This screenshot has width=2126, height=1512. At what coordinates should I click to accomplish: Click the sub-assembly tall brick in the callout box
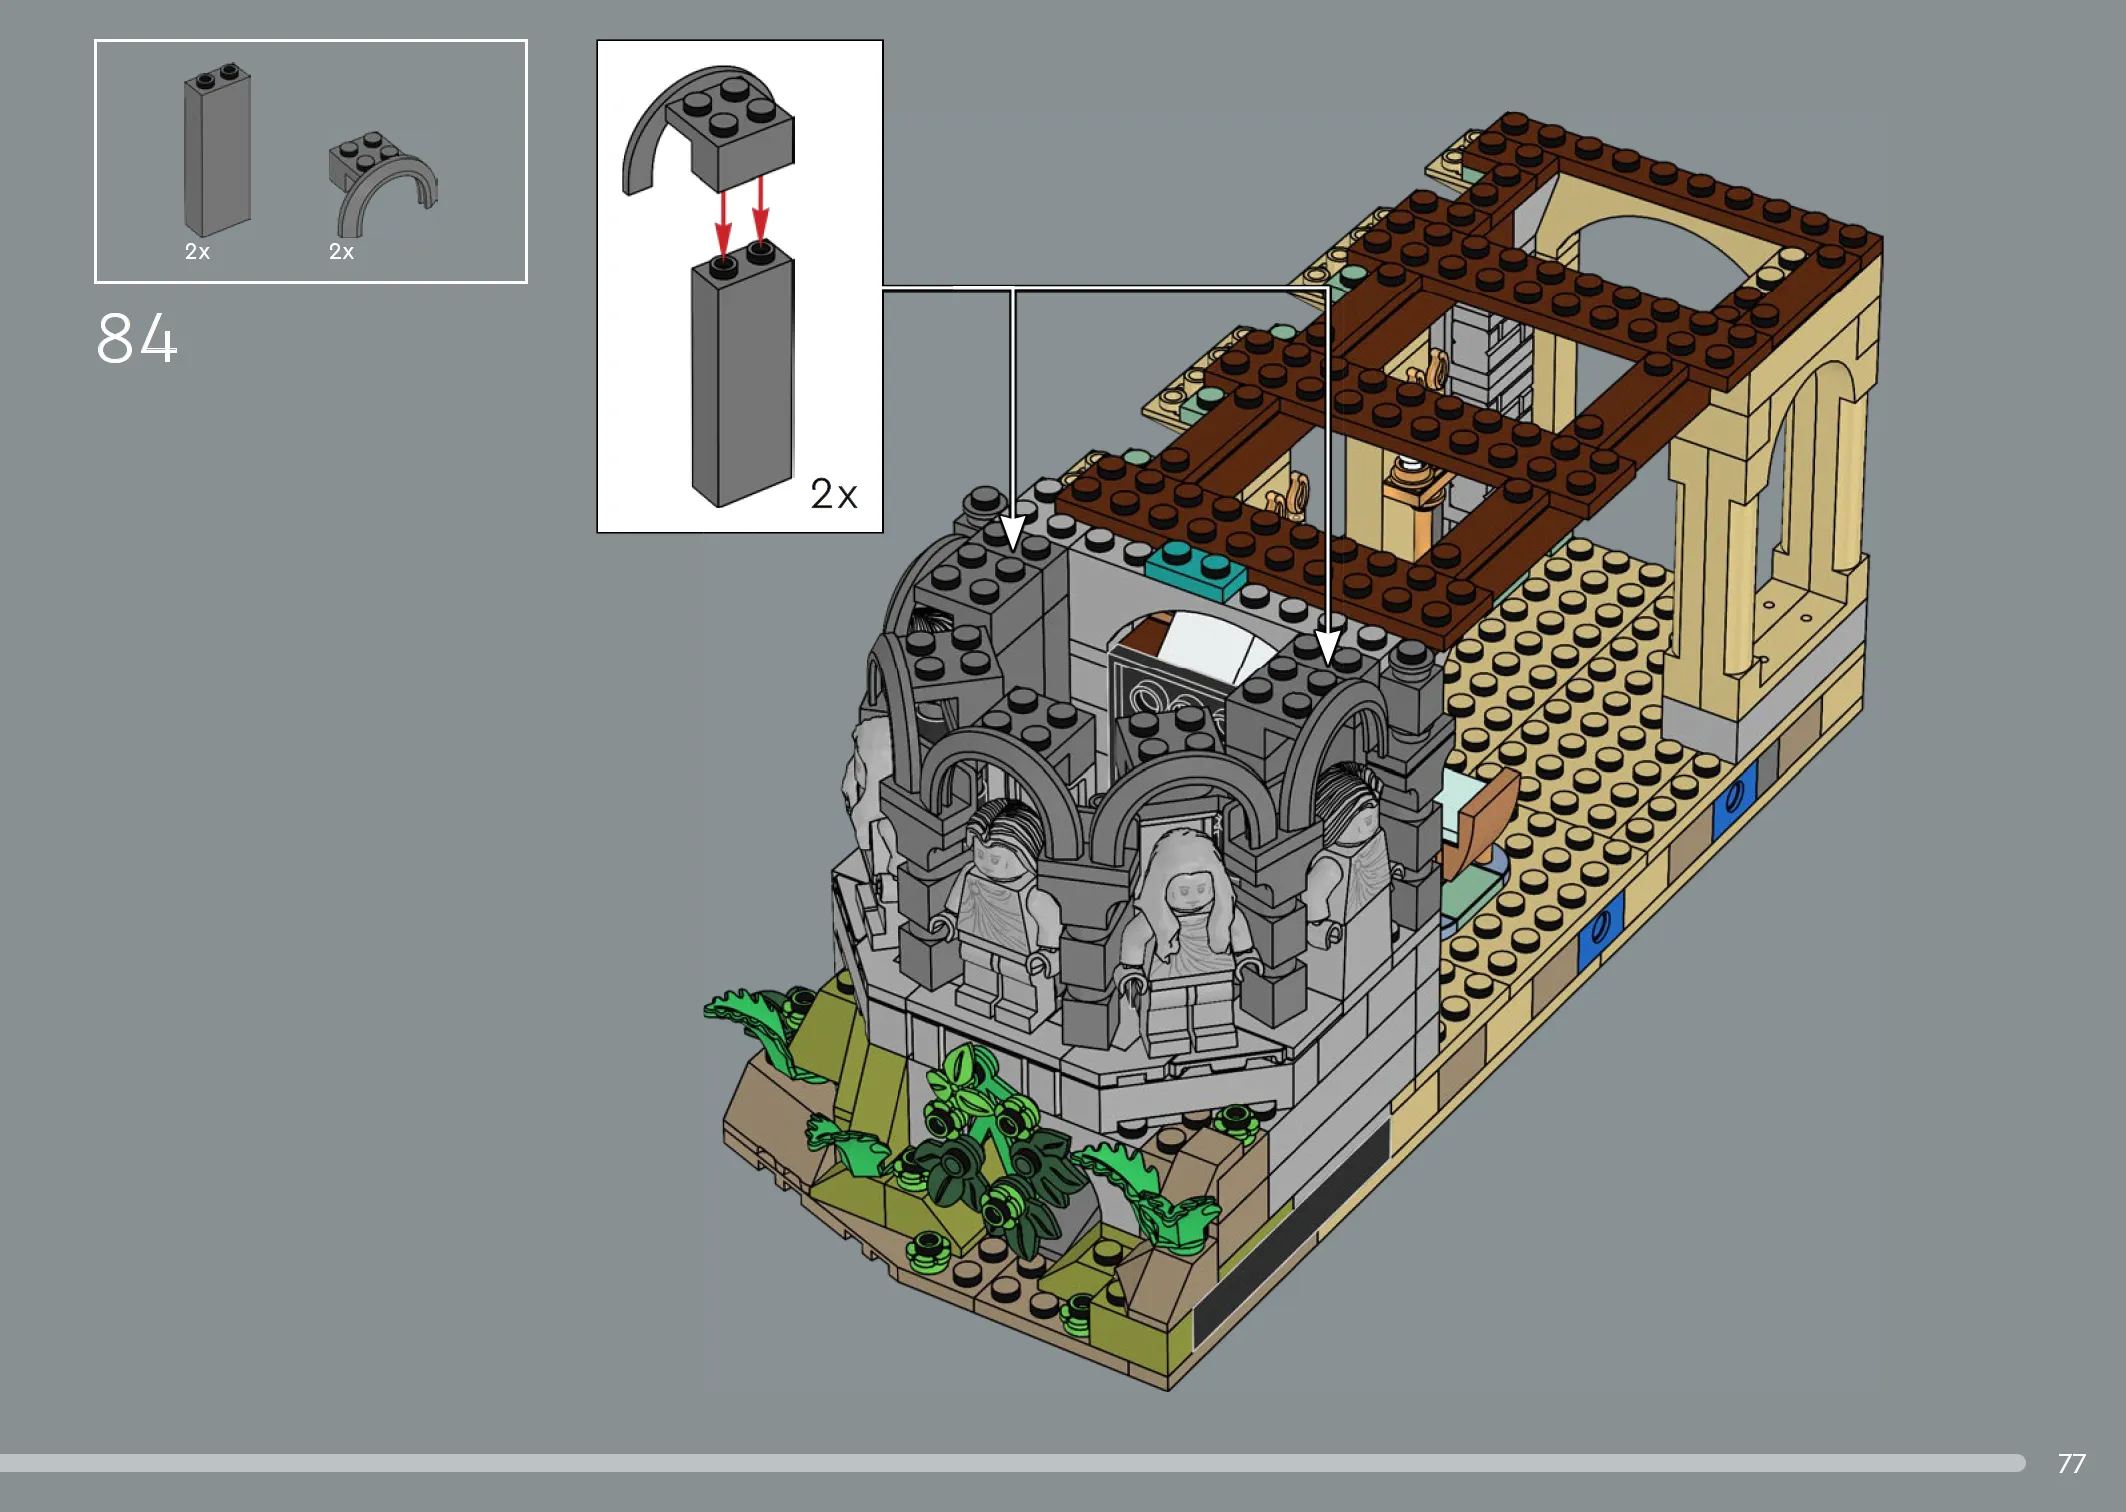[742, 373]
